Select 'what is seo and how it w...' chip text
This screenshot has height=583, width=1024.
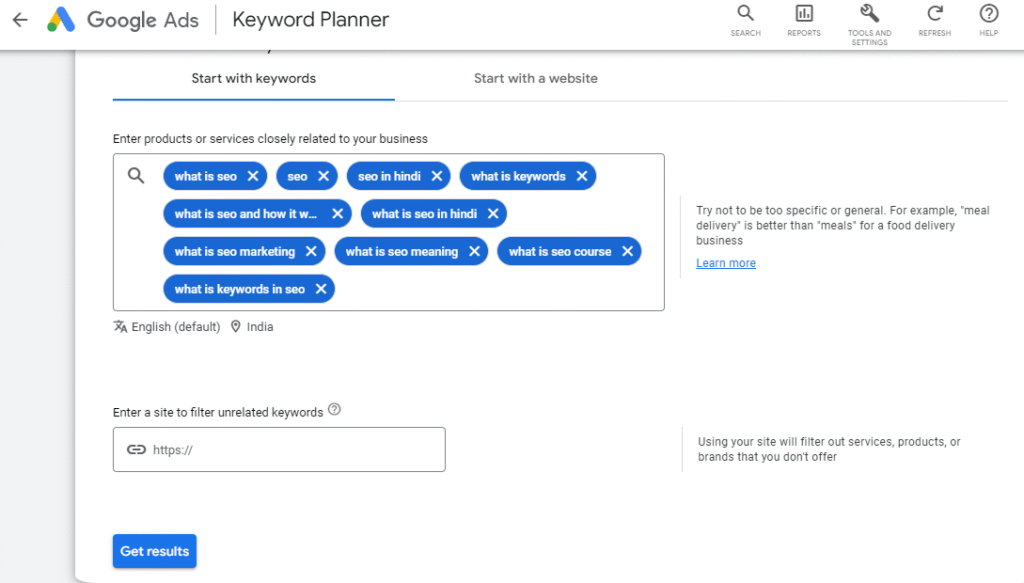pyautogui.click(x=246, y=213)
